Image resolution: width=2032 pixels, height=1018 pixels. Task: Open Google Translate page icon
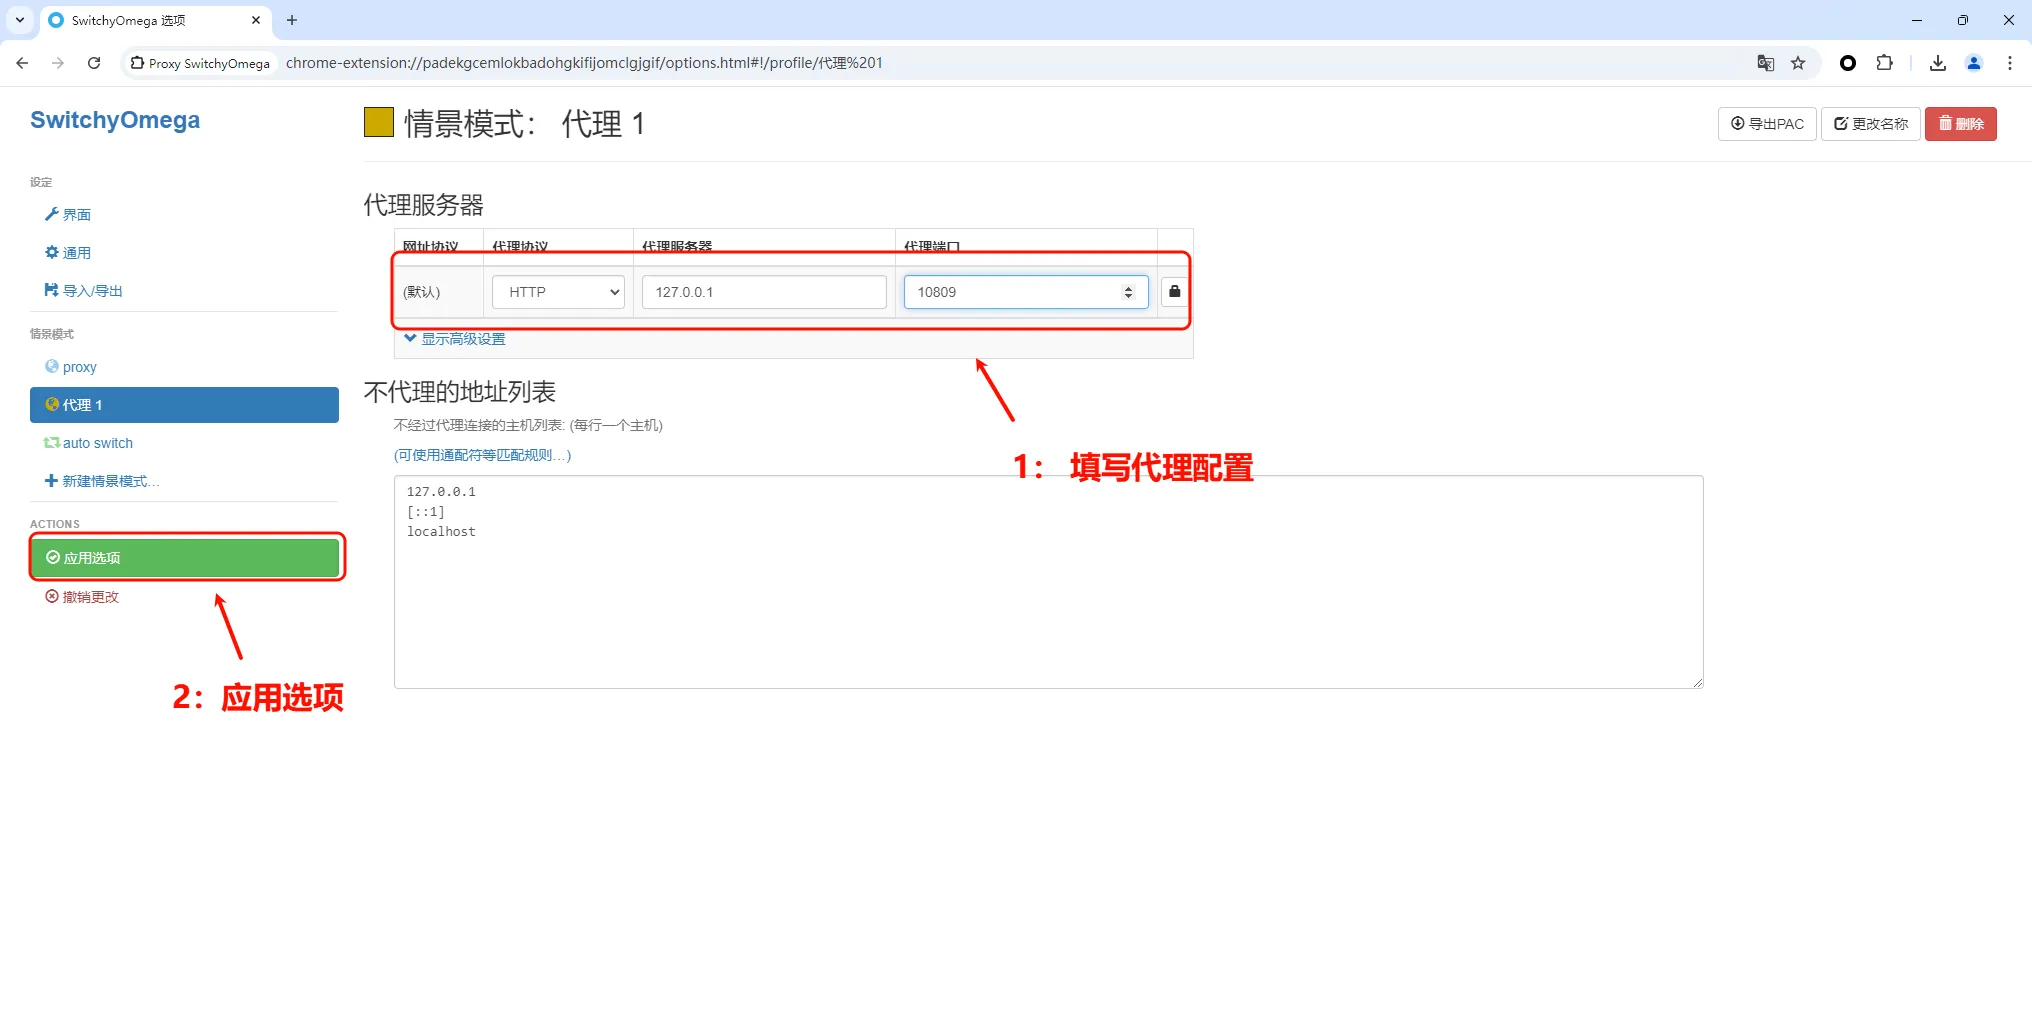1766,63
